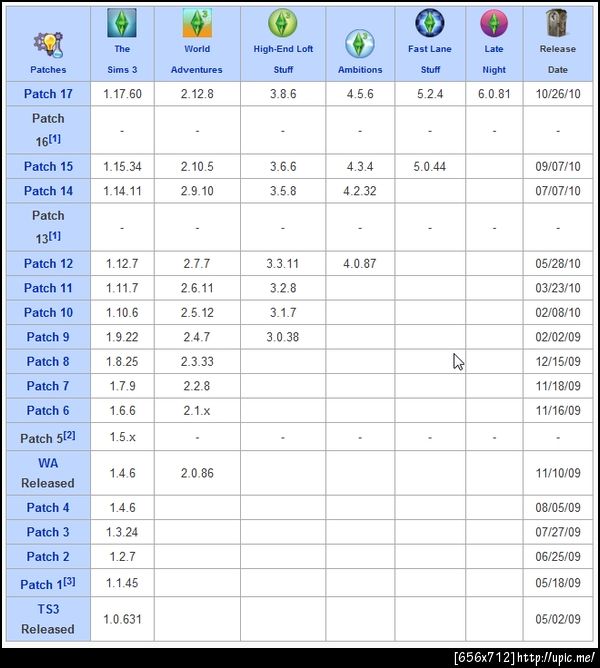Open the Patch 12 link
Image resolution: width=600 pixels, height=668 pixels.
48,264
